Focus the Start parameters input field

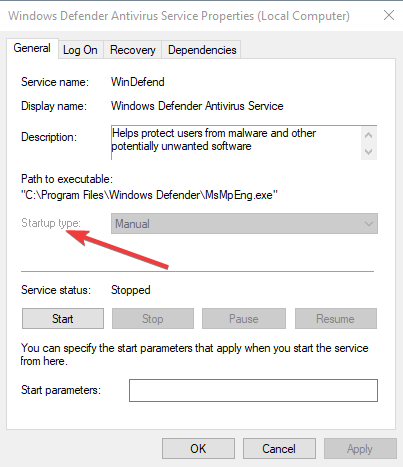253,390
